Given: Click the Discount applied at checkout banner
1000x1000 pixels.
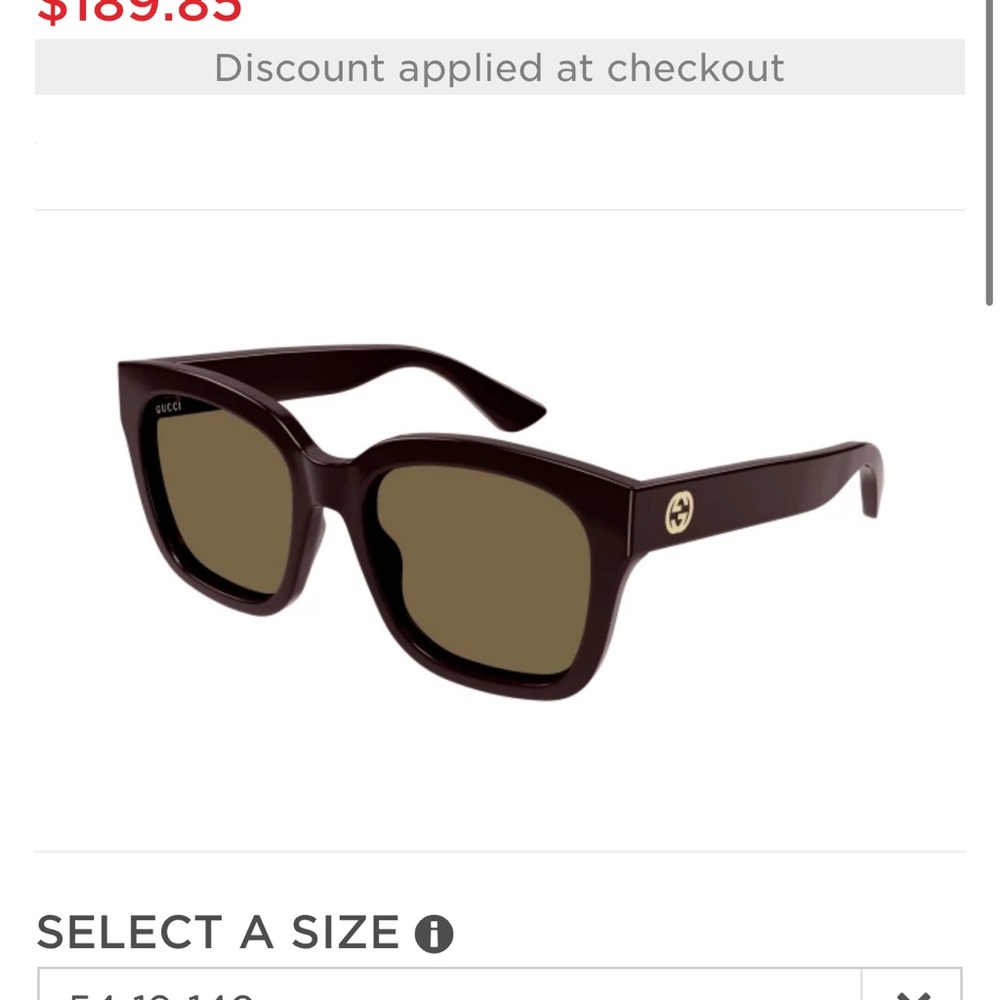Looking at the screenshot, I should [499, 68].
